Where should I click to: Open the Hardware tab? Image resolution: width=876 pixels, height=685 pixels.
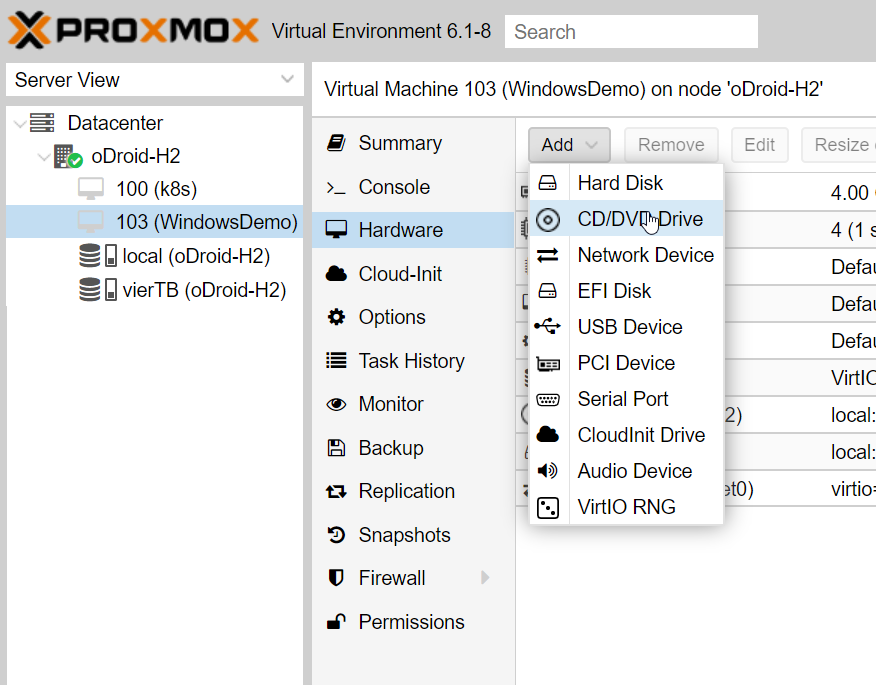tap(413, 230)
